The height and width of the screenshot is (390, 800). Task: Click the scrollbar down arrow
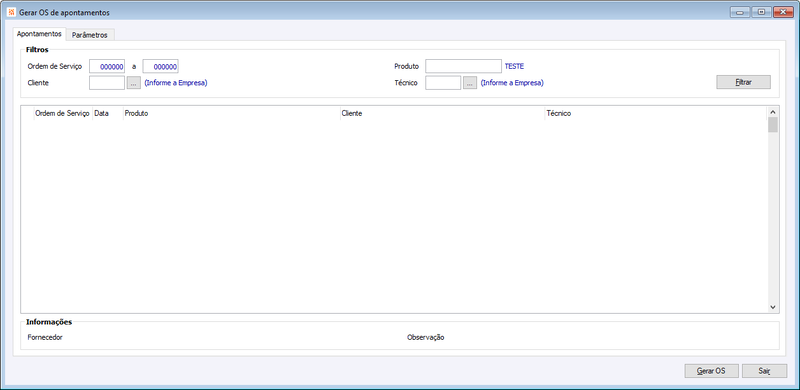pos(772,307)
